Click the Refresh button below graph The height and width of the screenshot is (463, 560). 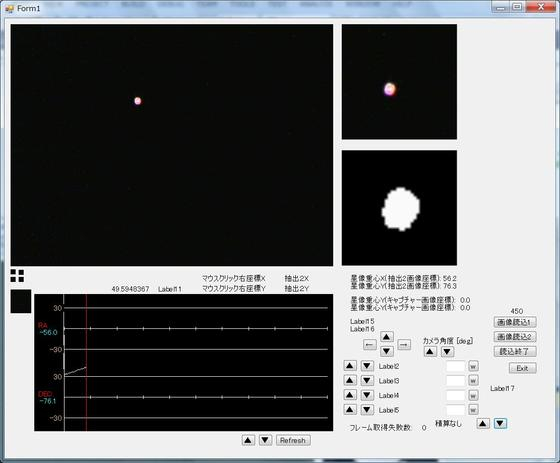click(293, 440)
